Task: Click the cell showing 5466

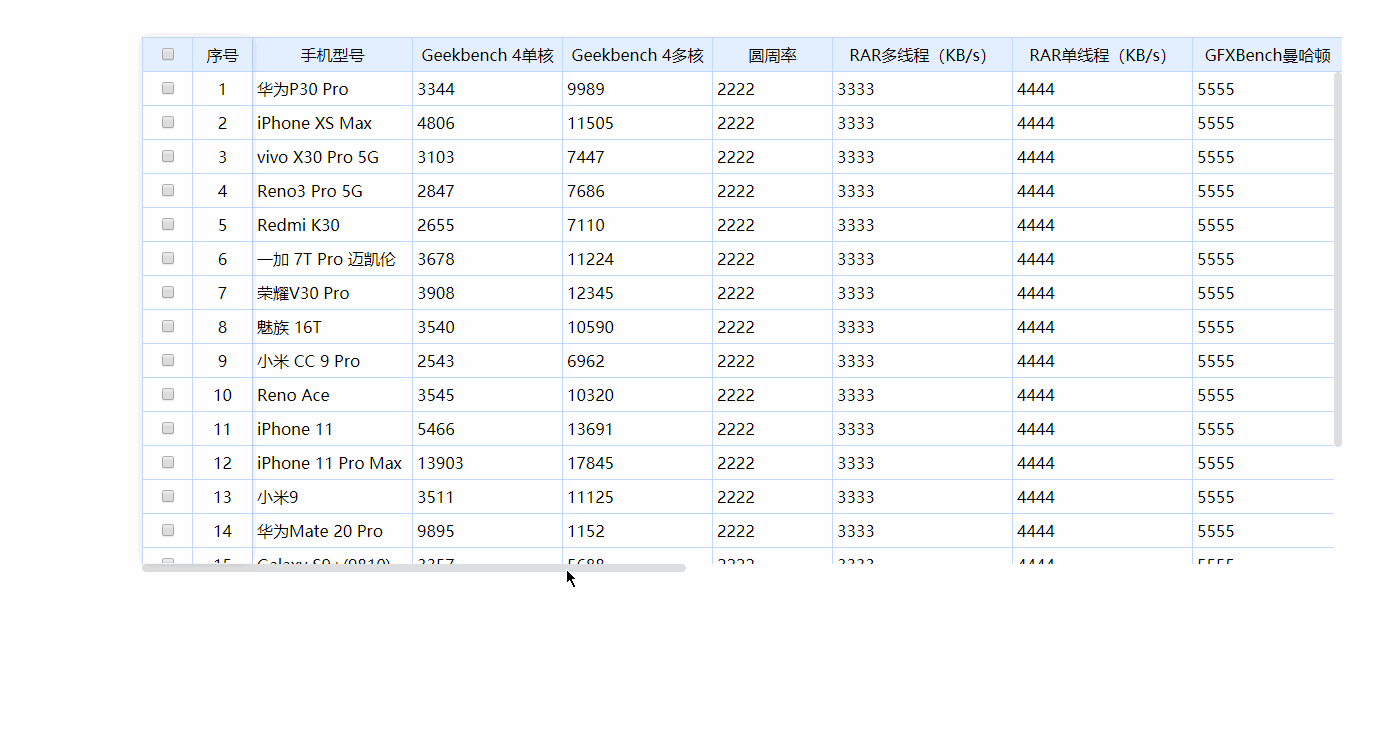Action: (x=487, y=429)
